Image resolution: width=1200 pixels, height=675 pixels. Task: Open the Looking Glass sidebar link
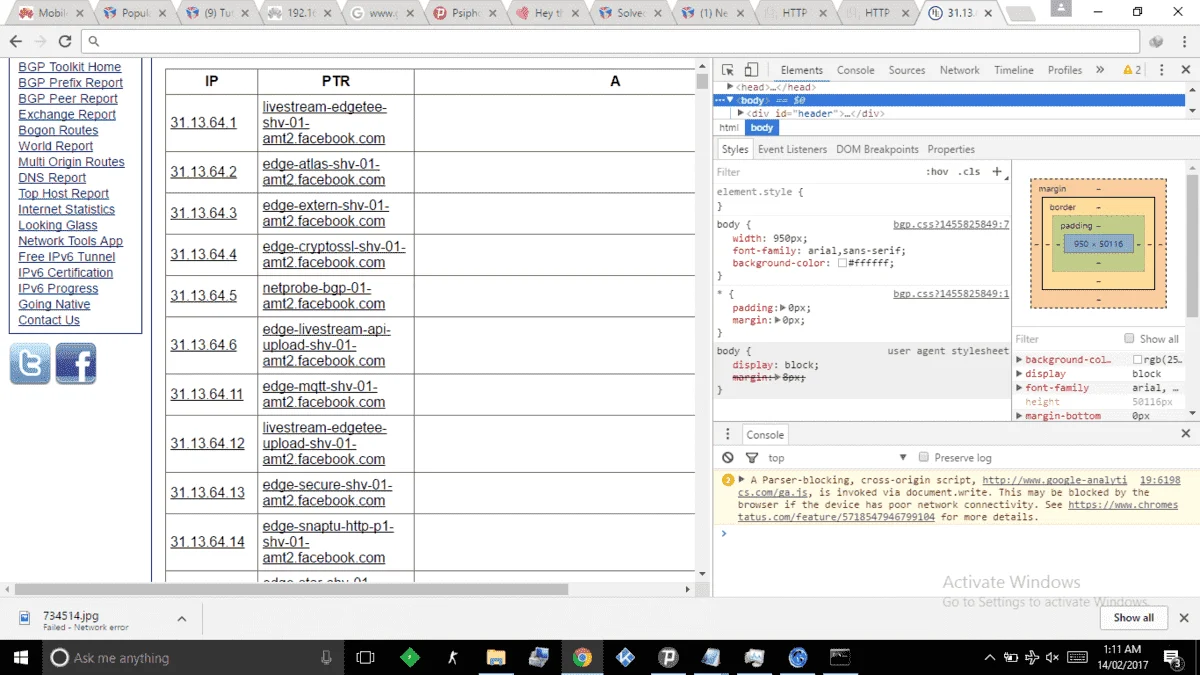tap(58, 225)
